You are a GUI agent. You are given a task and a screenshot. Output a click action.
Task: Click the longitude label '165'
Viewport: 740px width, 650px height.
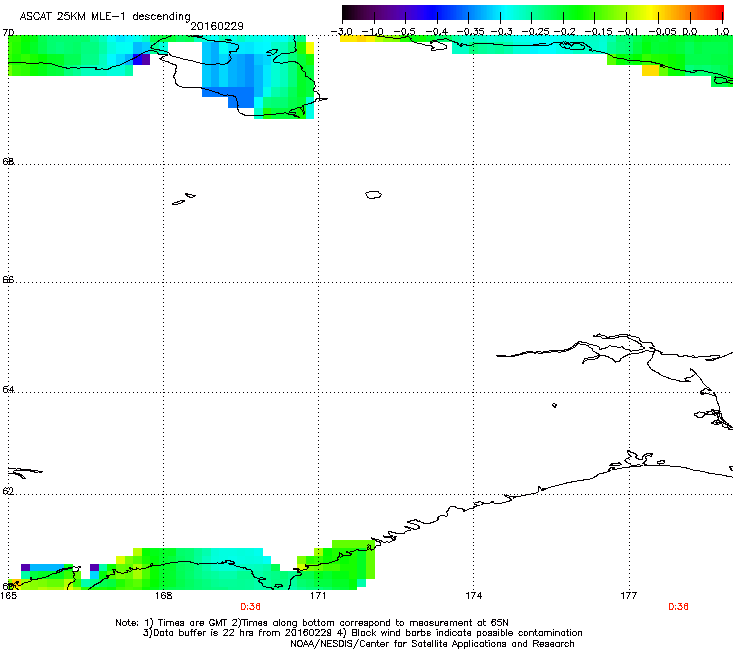pos(8,596)
